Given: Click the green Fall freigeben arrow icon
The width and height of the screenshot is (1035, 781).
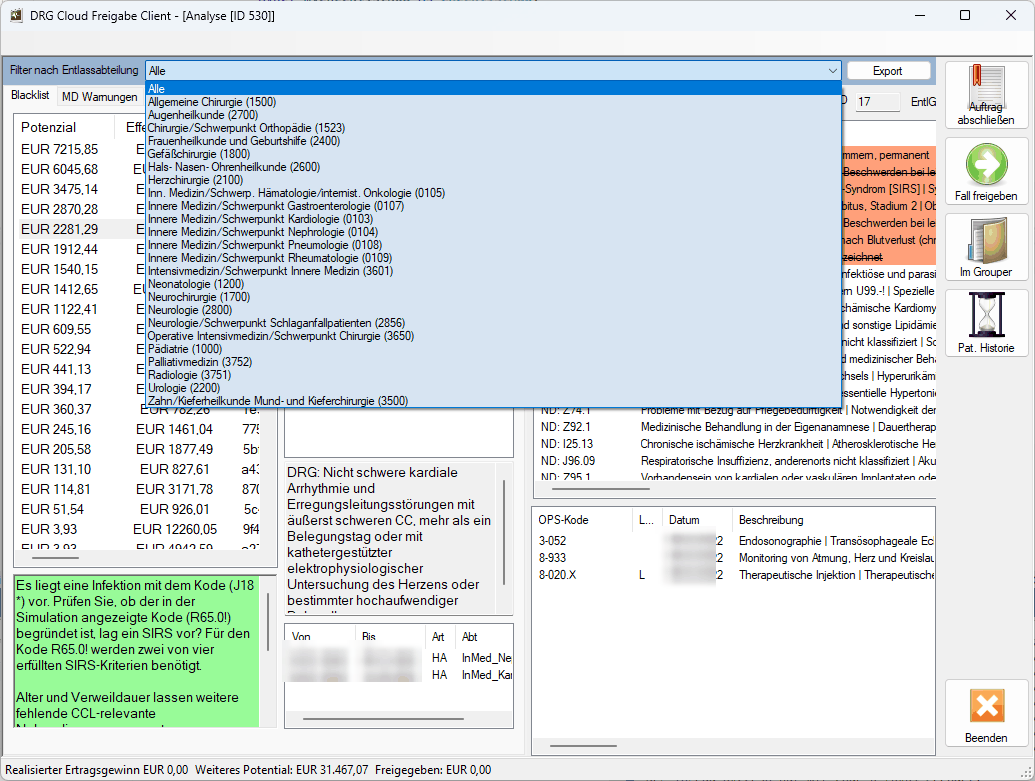Looking at the screenshot, I should point(986,165).
